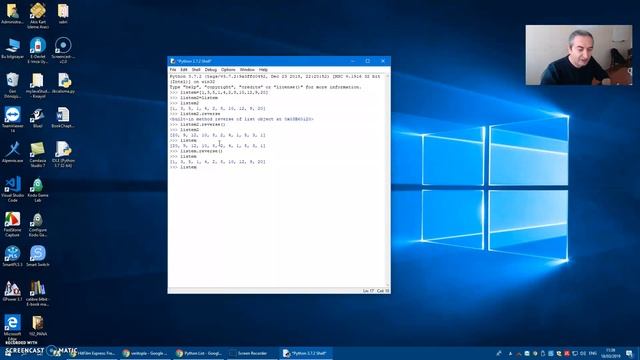
Task: Switch to HitFilm Express taskbar button
Action: [x=93, y=353]
